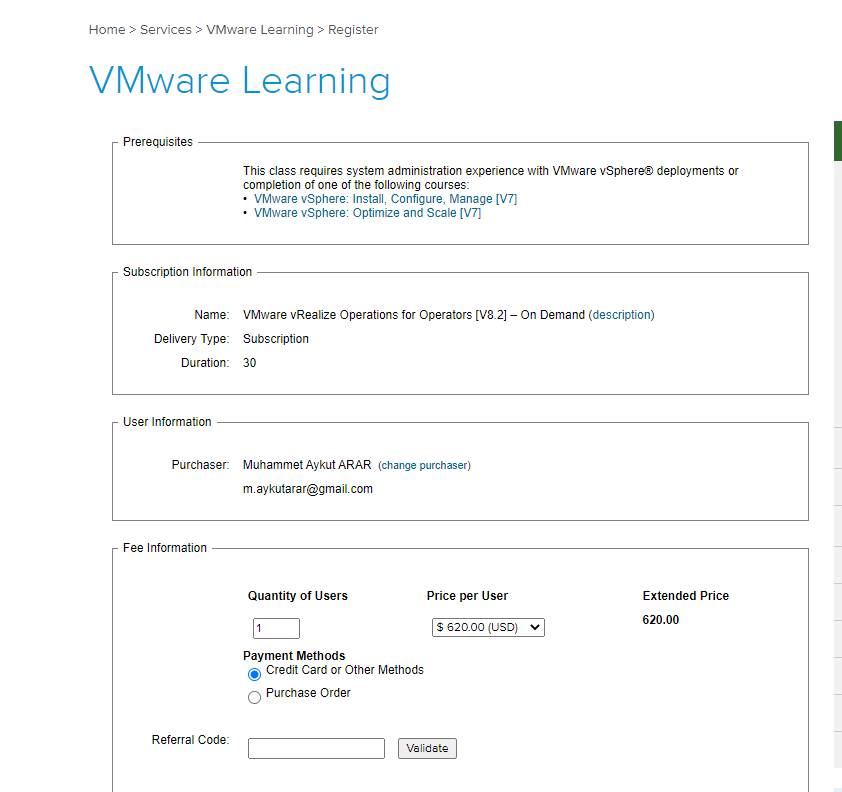Screen dimensions: 842x792
Task: Click the User Information section legend
Action: point(167,422)
